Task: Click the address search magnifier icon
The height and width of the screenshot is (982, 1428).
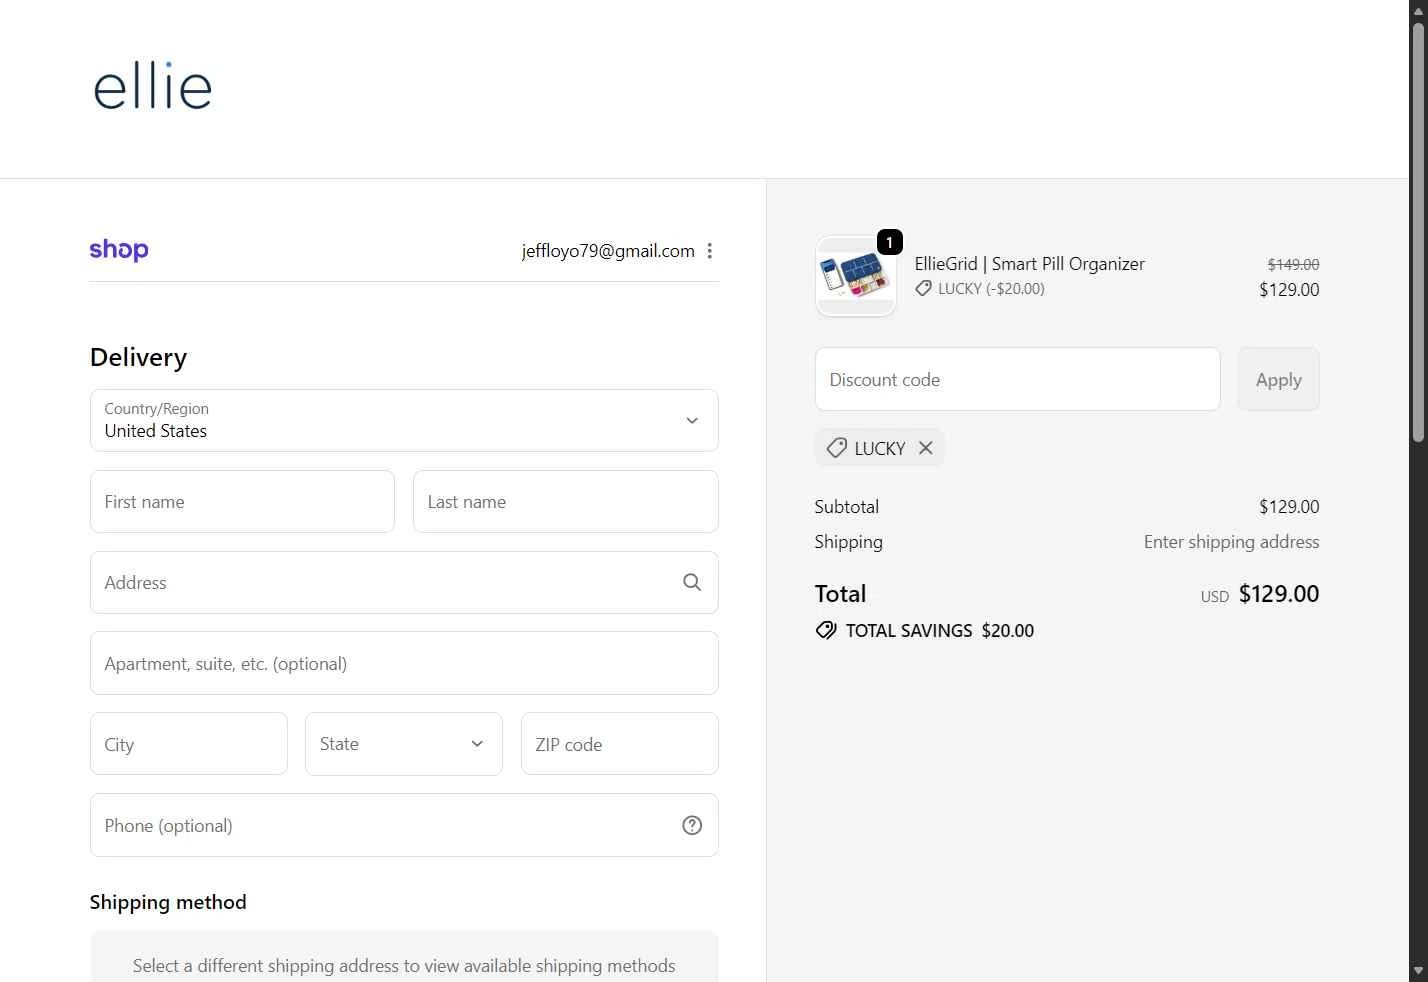Action: tap(692, 582)
